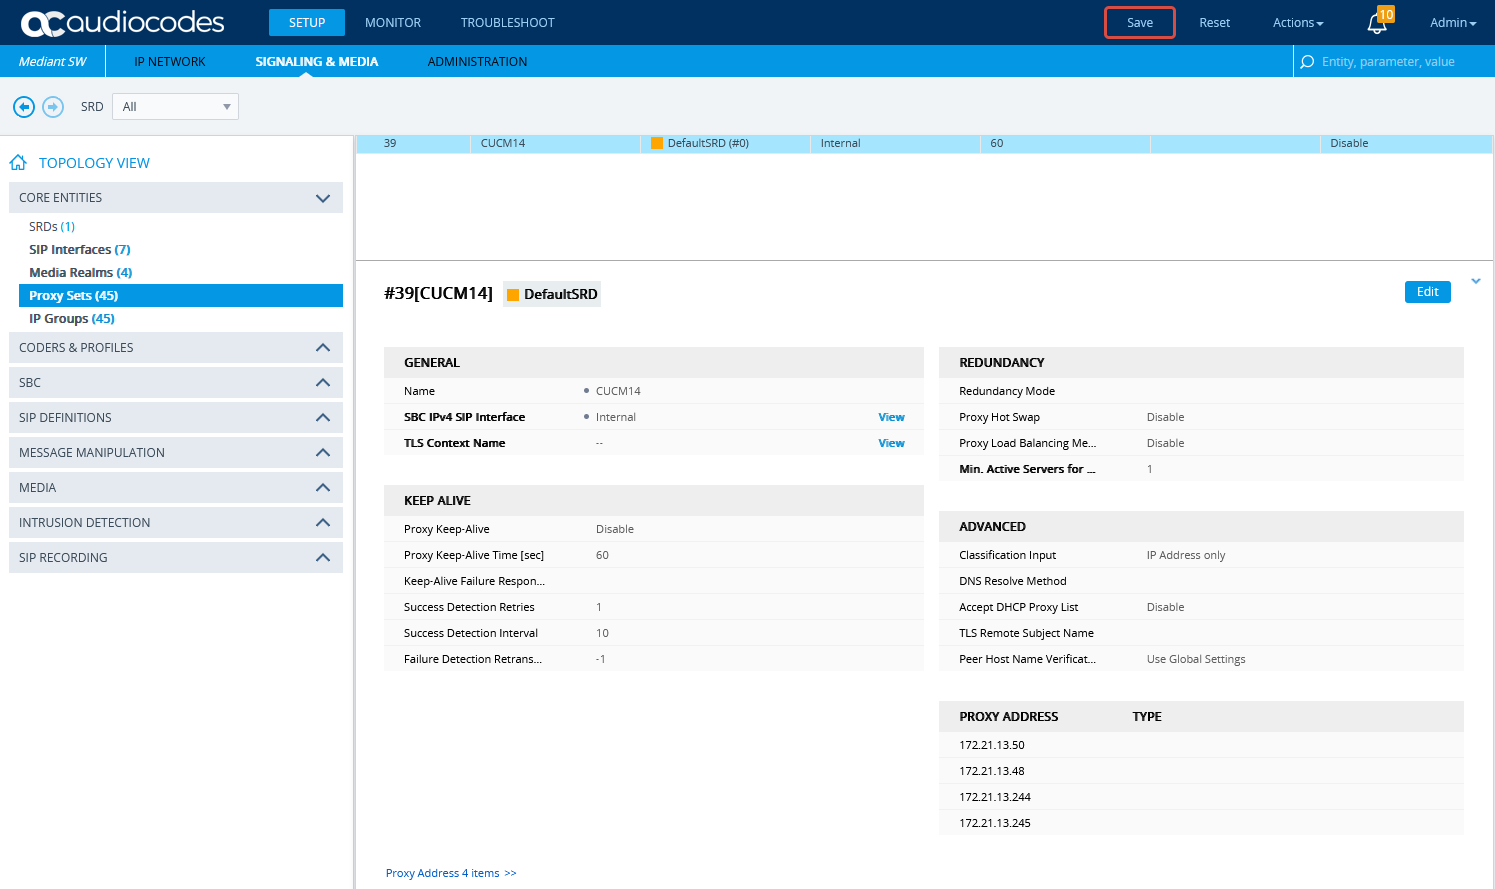This screenshot has width=1495, height=889.
Task: Click proxy address 172.21.13.48
Action: point(992,771)
